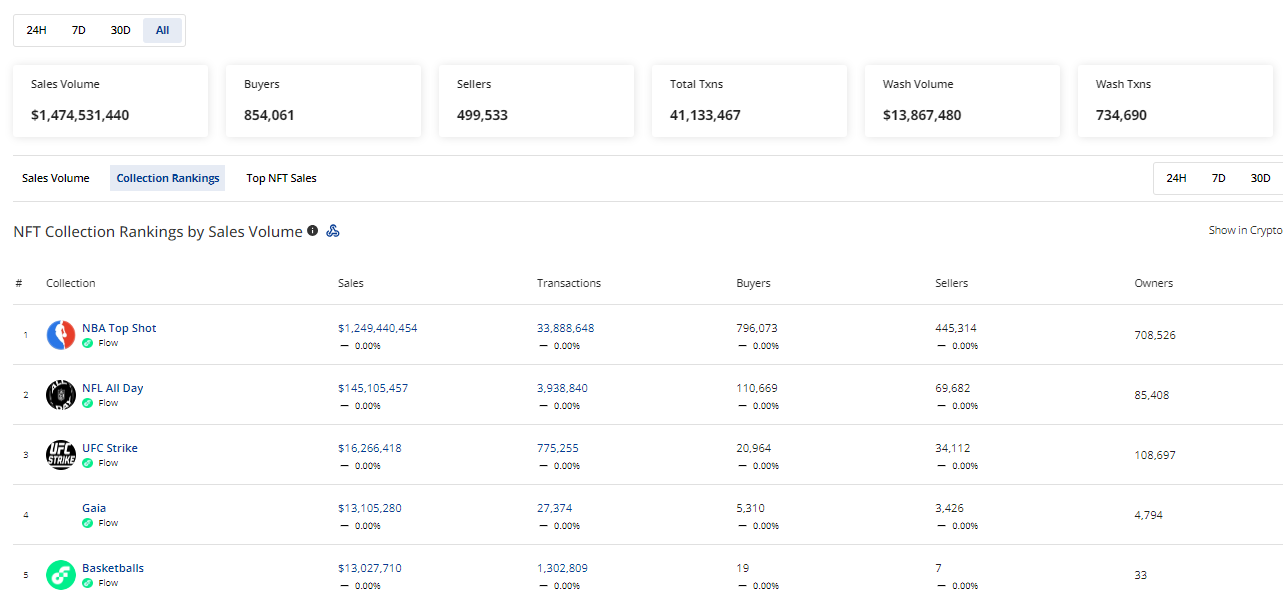
Task: Select the 30D range at the top left
Action: (121, 30)
